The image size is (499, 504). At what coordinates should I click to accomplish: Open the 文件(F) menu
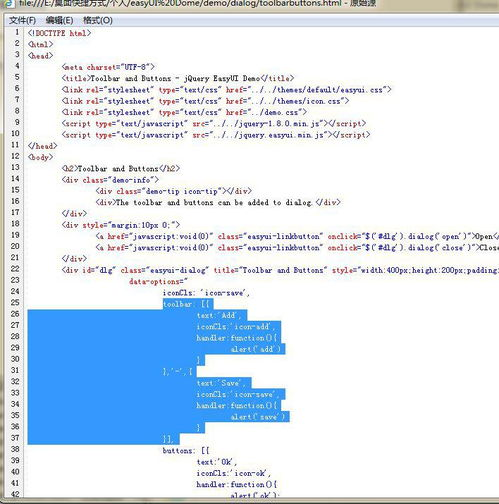tap(22, 20)
